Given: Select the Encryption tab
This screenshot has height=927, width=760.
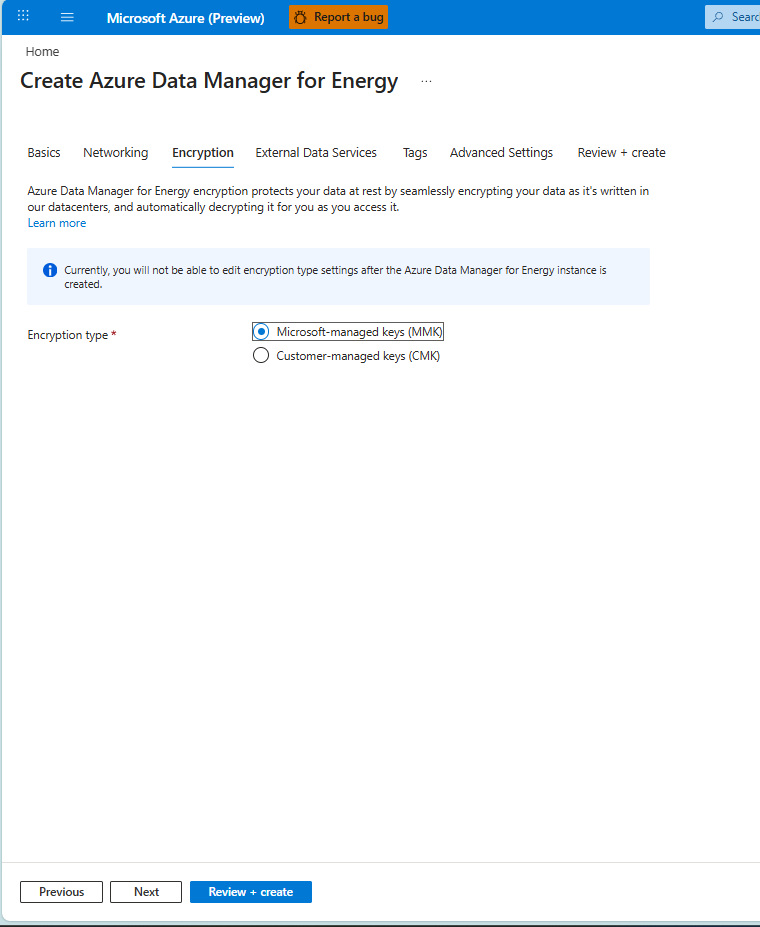Looking at the screenshot, I should click(x=203, y=153).
